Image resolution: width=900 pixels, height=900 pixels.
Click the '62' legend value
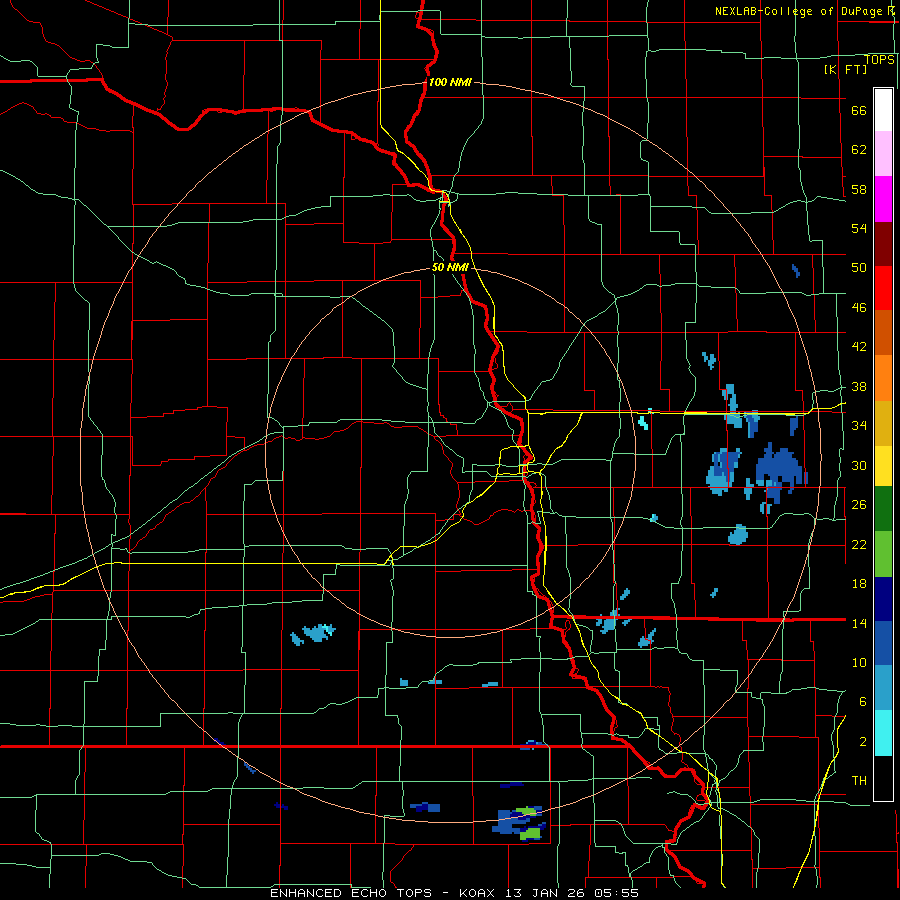(859, 149)
